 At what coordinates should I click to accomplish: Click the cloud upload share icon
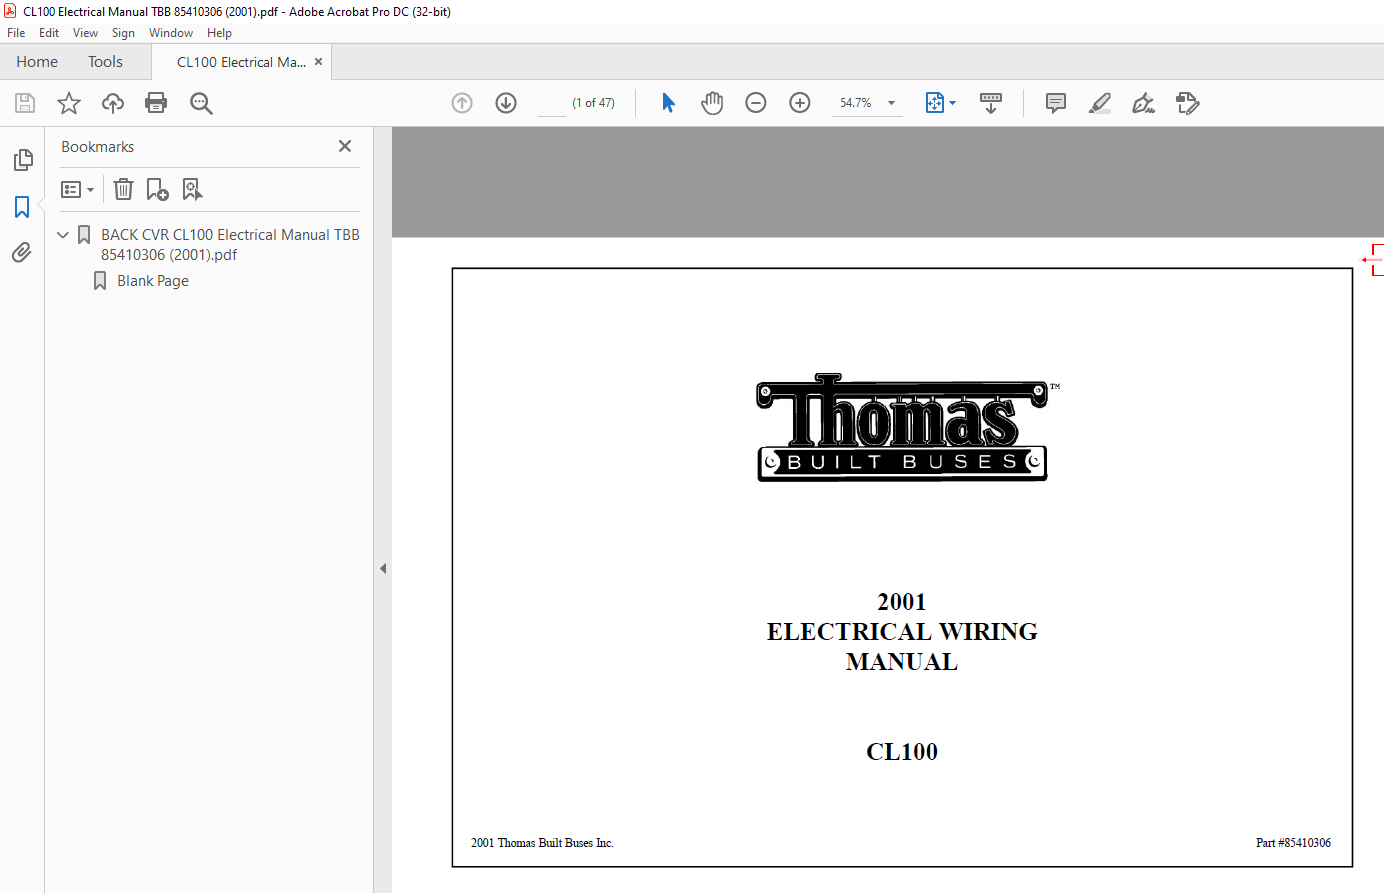[113, 103]
